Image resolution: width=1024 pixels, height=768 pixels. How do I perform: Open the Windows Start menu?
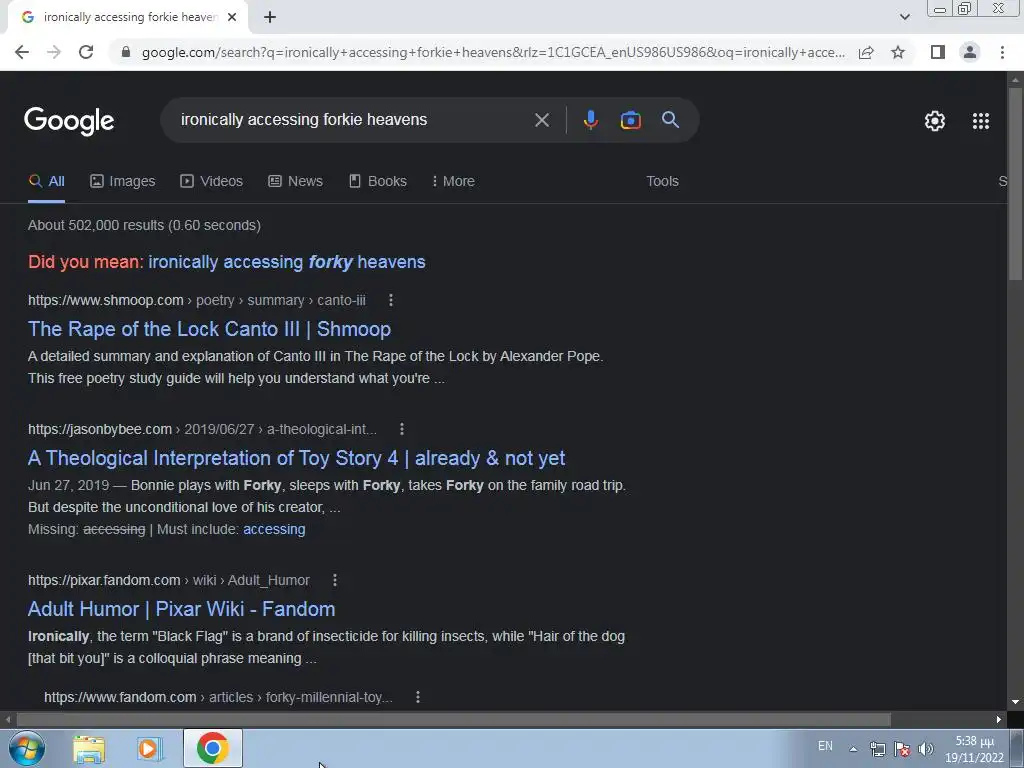(26, 748)
